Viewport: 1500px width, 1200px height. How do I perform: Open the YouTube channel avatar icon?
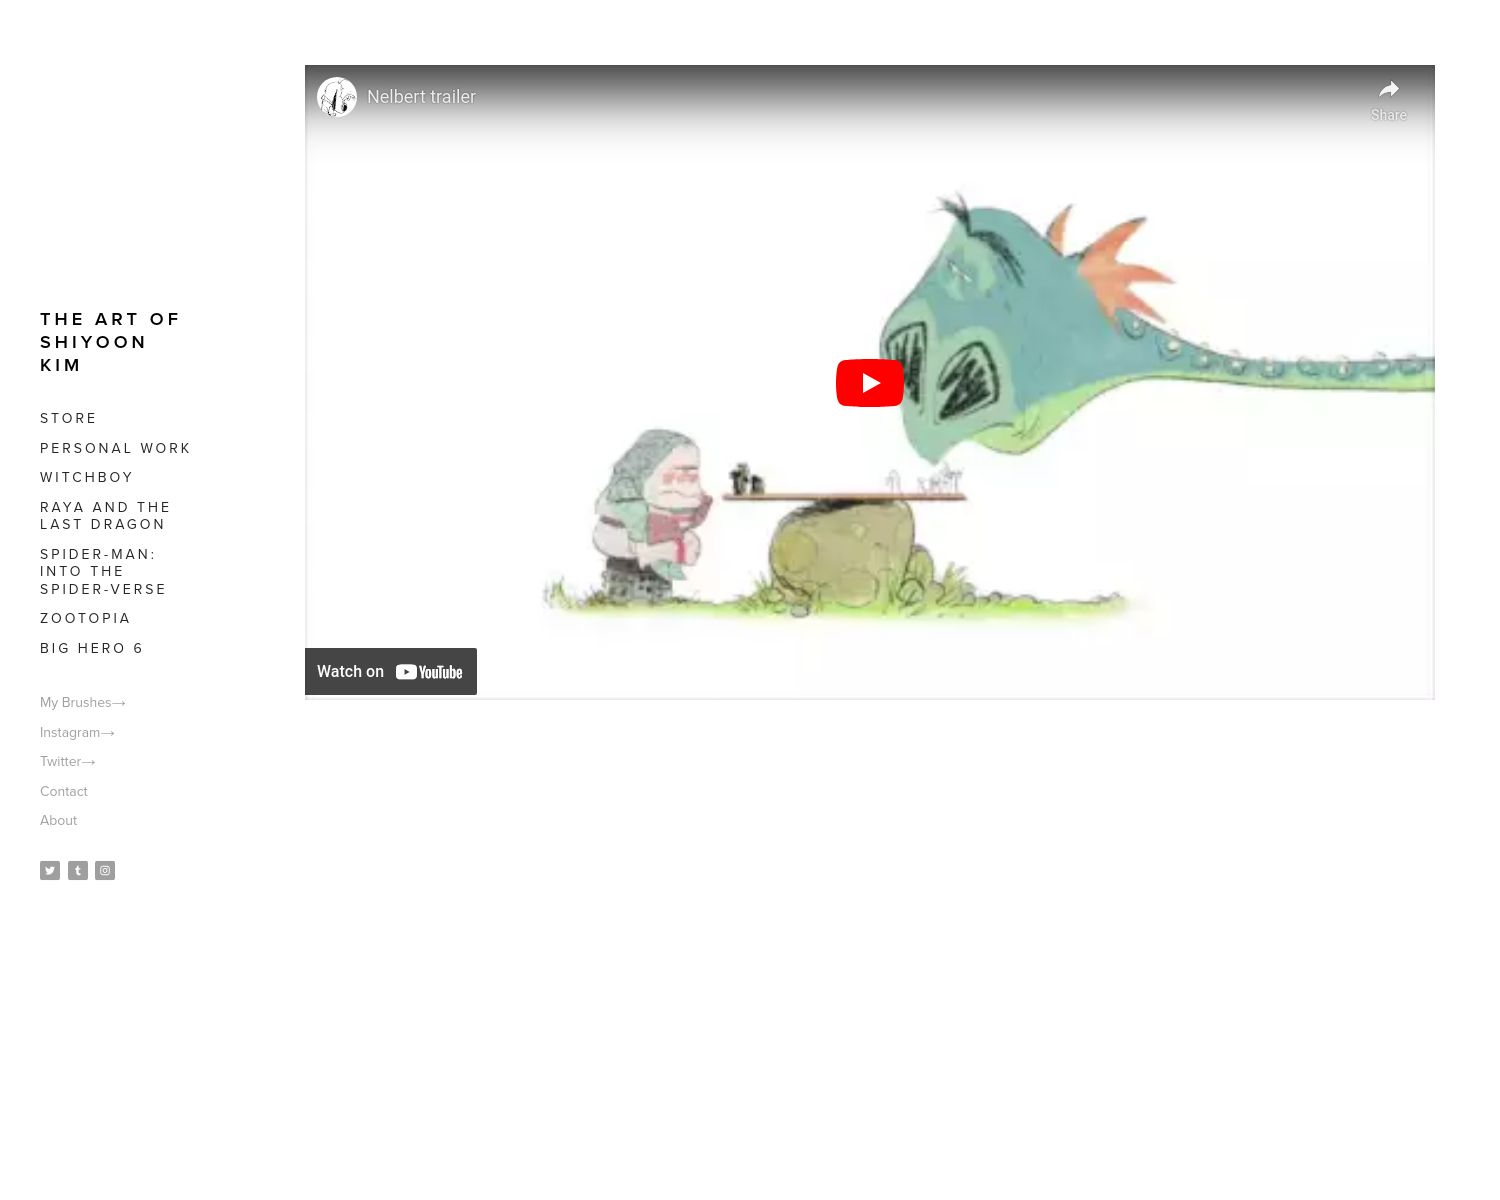337,97
